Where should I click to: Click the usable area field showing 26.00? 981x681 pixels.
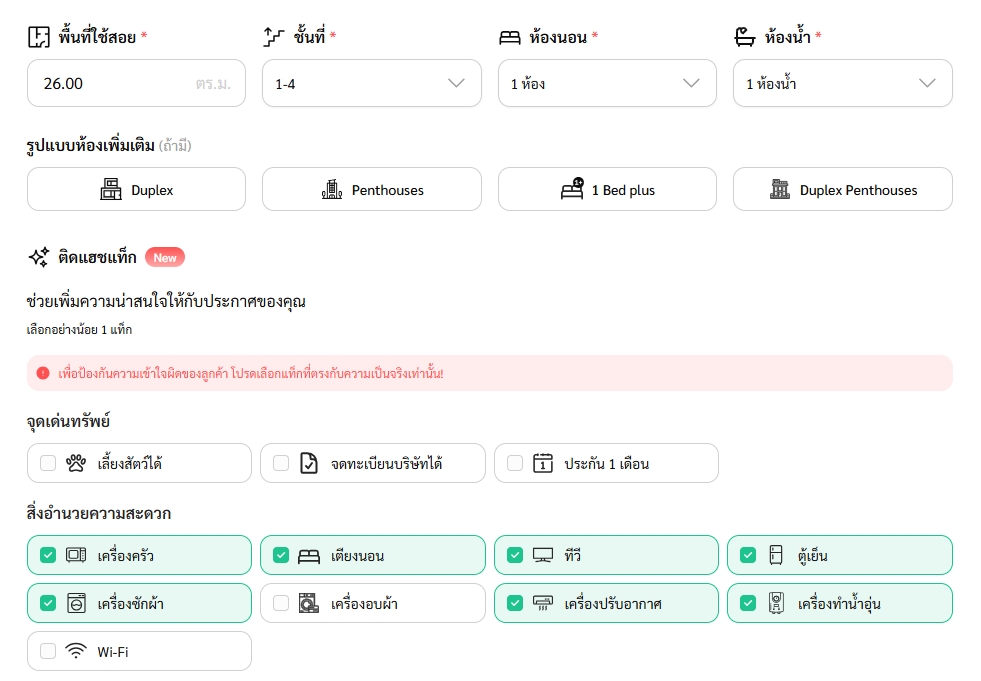[110, 83]
